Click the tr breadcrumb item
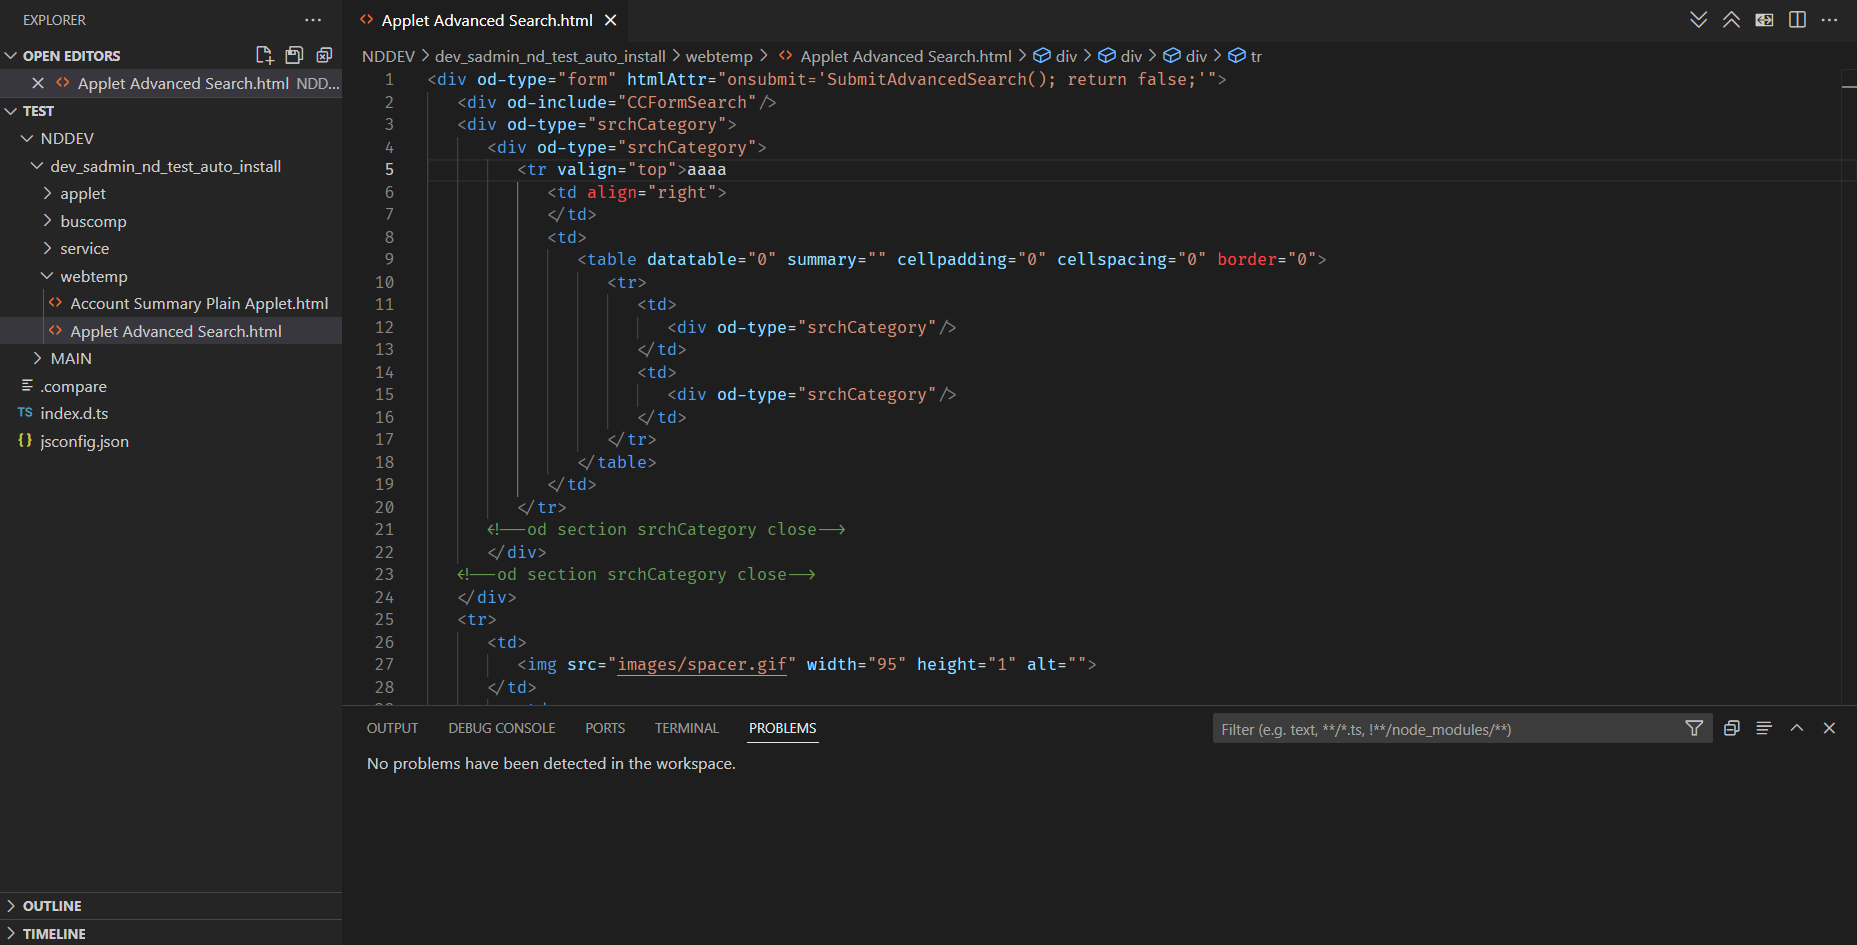 [x=1256, y=56]
